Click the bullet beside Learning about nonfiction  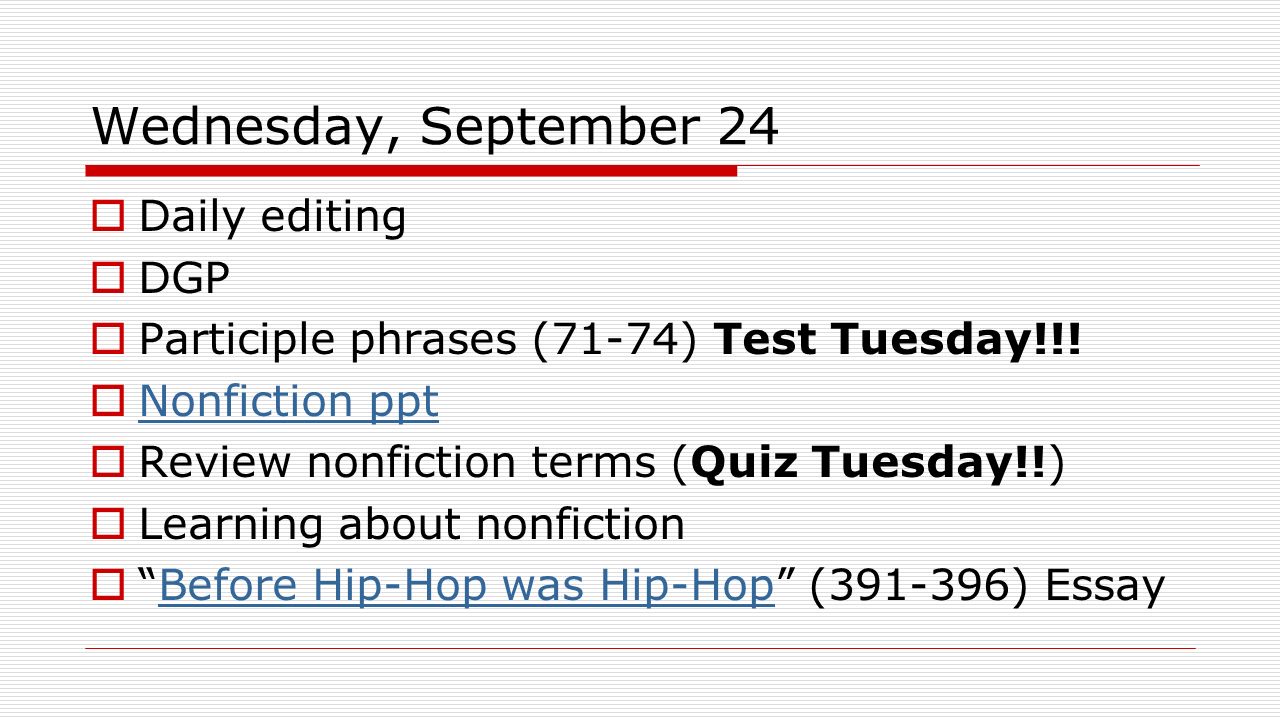pyautogui.click(x=107, y=524)
